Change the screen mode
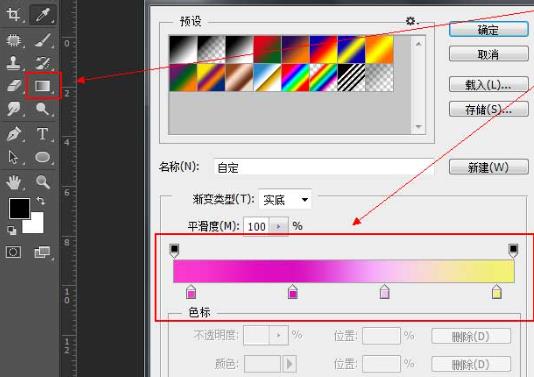This screenshot has height=377, width=534. [x=42, y=252]
